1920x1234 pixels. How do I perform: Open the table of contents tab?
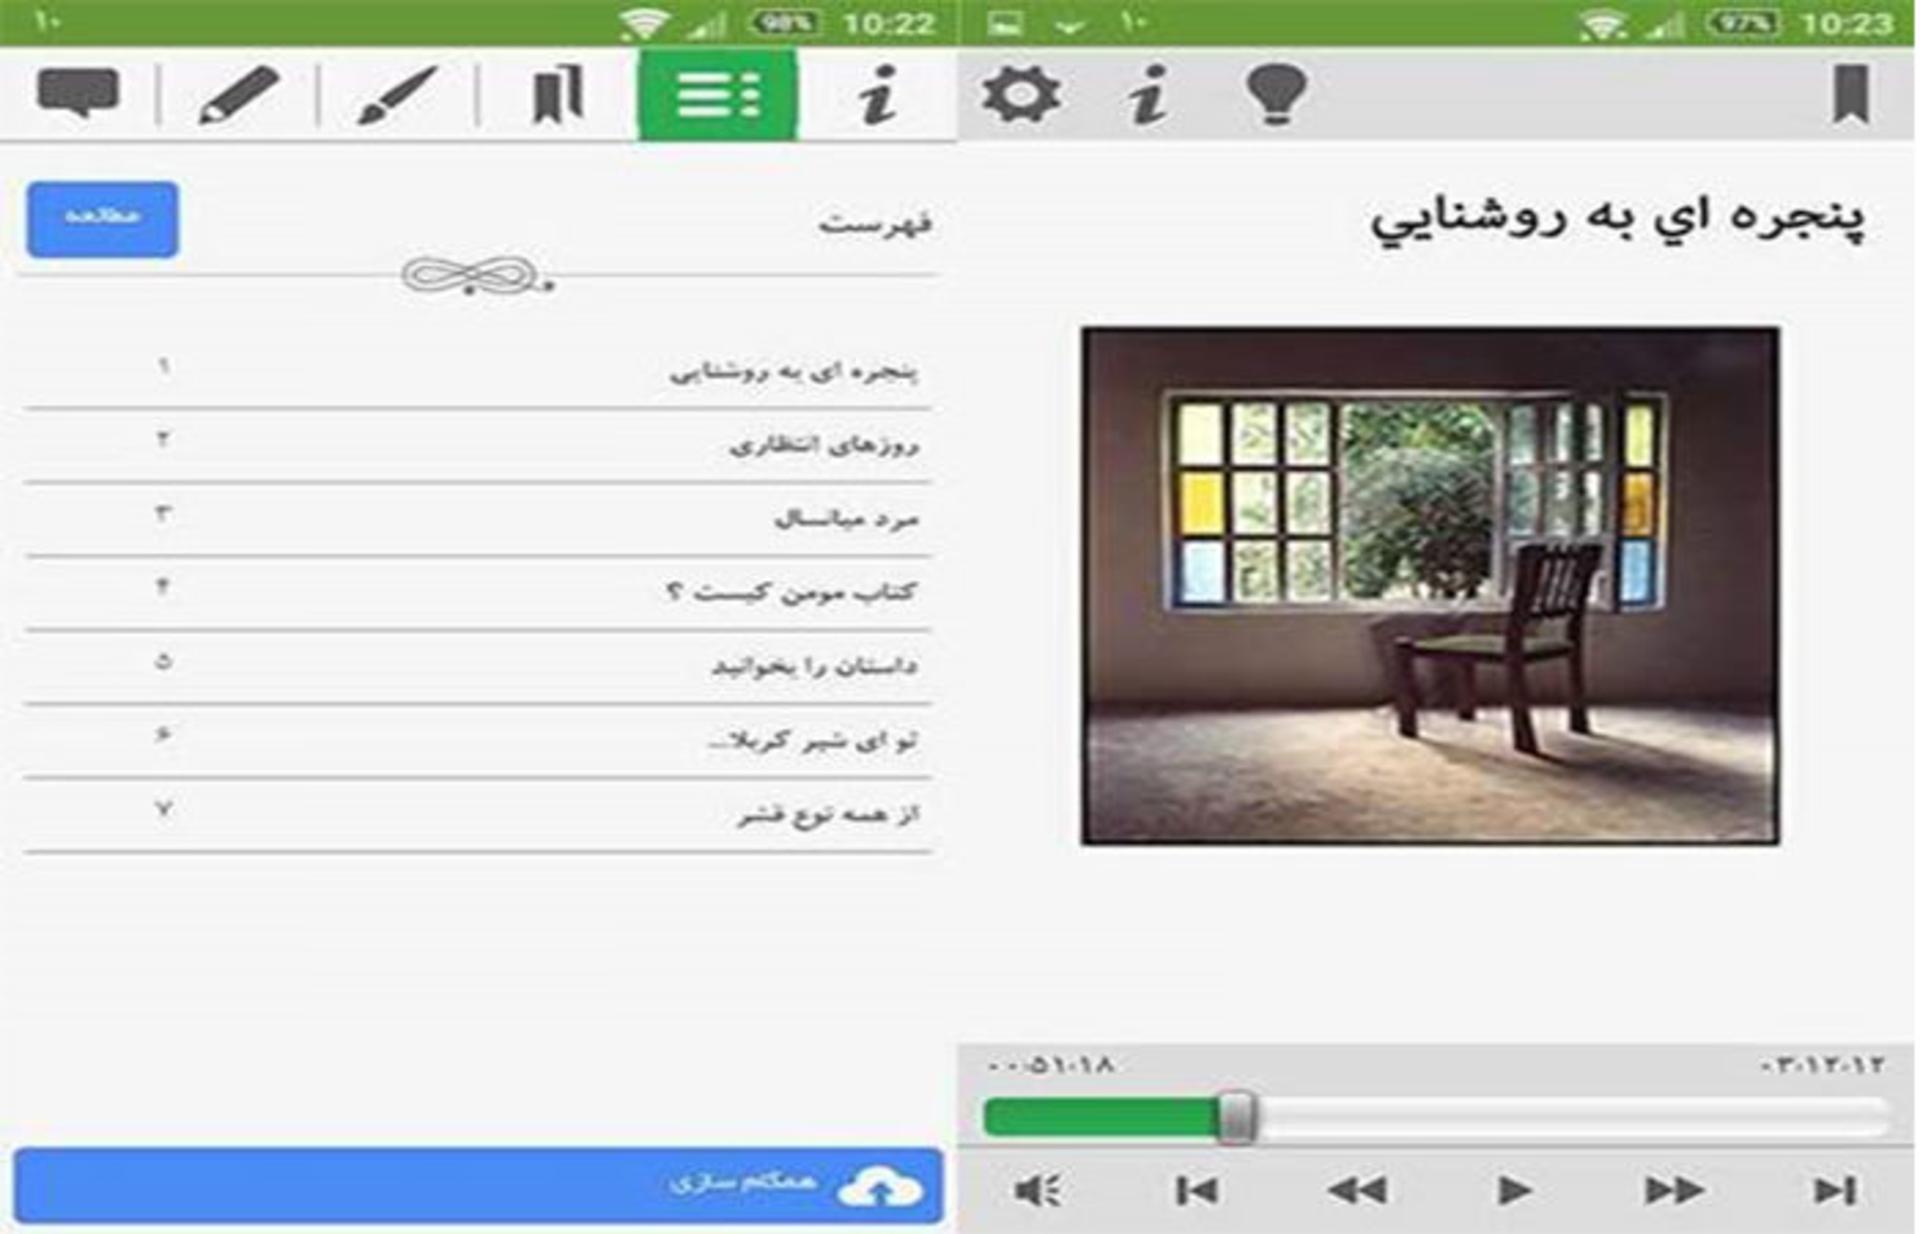click(718, 95)
